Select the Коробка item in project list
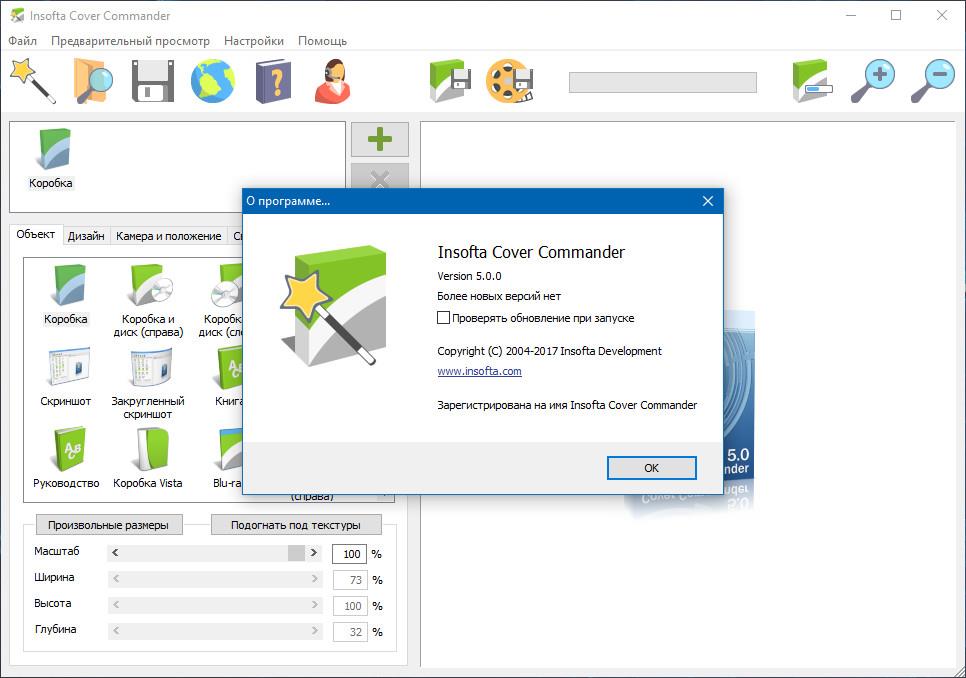 [51, 158]
